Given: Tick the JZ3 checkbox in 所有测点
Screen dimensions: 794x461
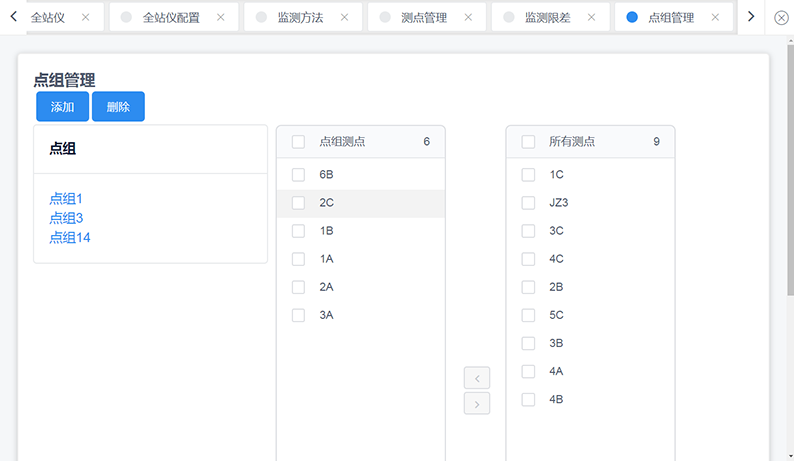Looking at the screenshot, I should pos(528,203).
